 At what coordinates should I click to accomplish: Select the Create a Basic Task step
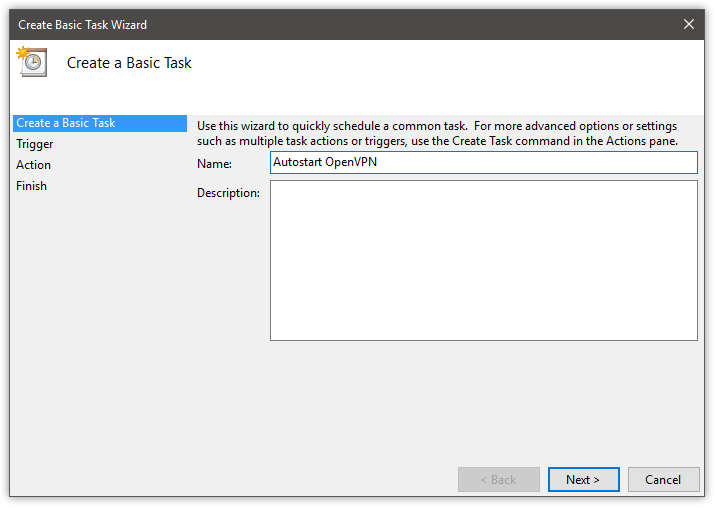tap(100, 123)
